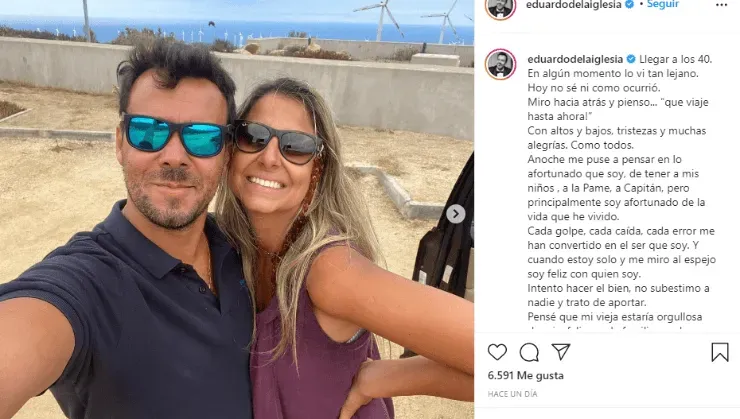Click the caption text starting 'Llegar a los 40'

click(x=620, y=189)
